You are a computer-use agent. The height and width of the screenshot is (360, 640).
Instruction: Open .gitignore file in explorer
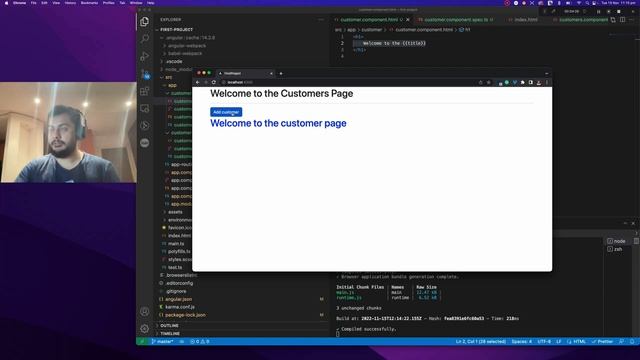click(x=176, y=291)
